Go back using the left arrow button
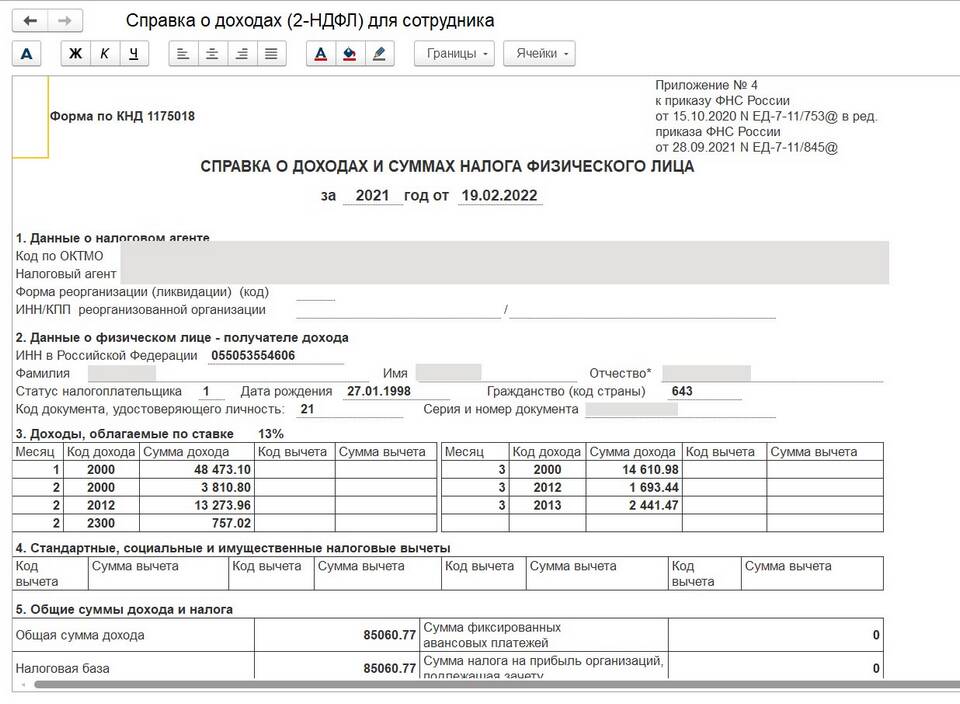 (x=30, y=21)
